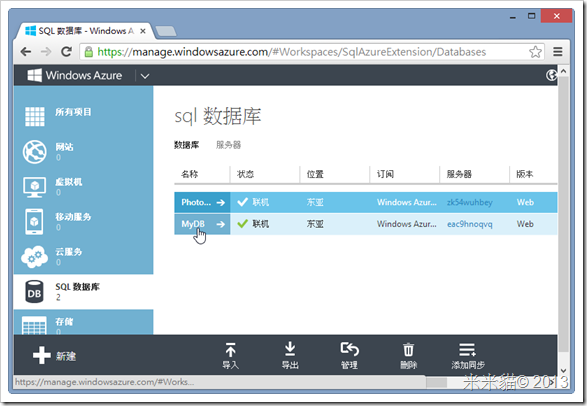This screenshot has width=587, height=406.
Task: Open server link eac9hnoqvq
Action: 469,224
